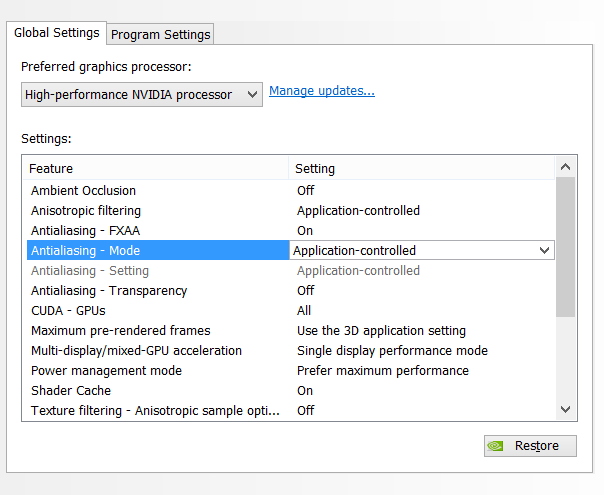Click Single display performance mode value
The image size is (604, 495).
tap(392, 351)
